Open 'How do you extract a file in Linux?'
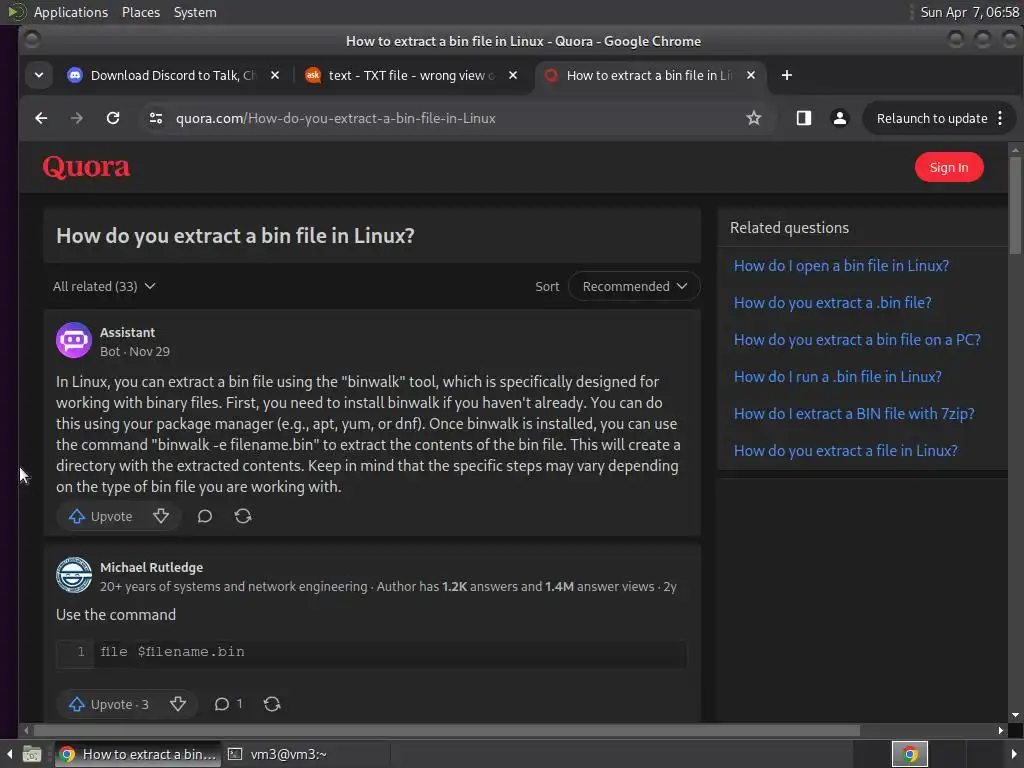This screenshot has height=768, width=1024. click(x=845, y=451)
